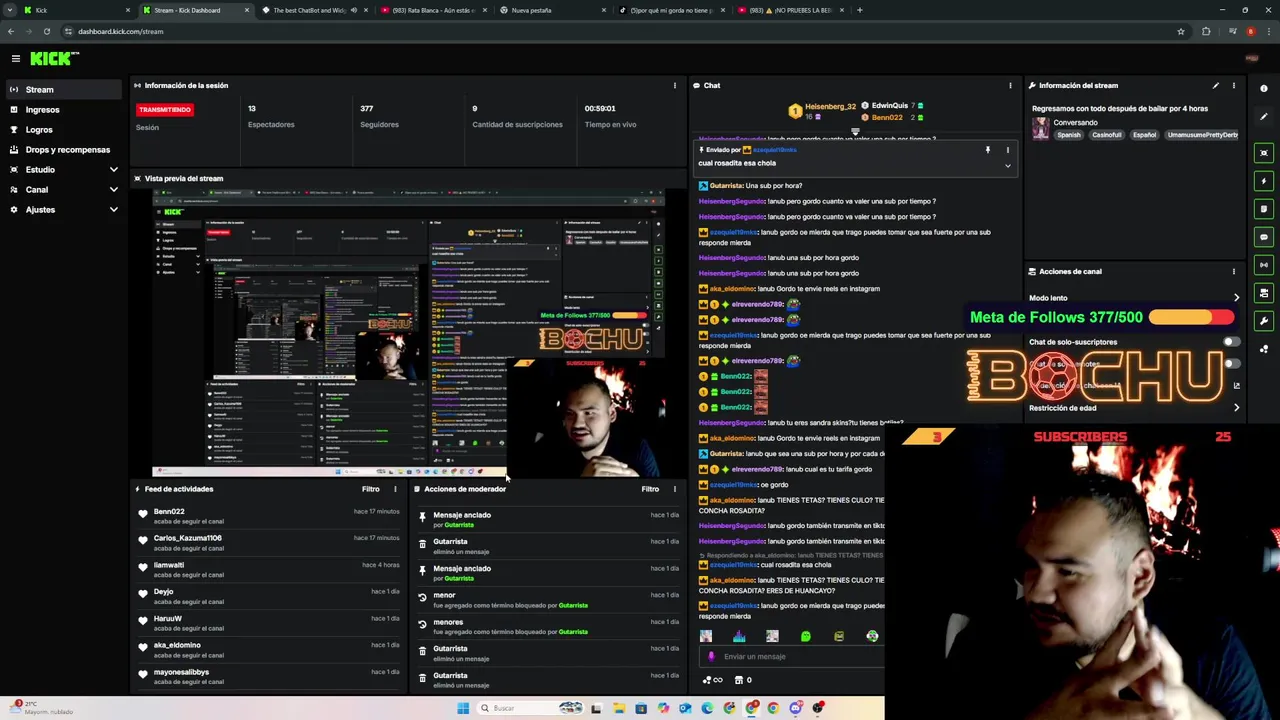Open the weather widget in taskbar
The width and height of the screenshot is (1280, 720).
[x=40, y=708]
